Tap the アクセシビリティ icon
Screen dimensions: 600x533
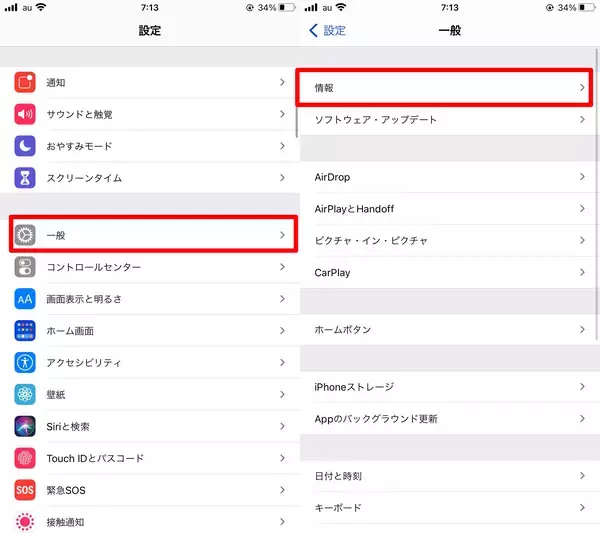(26, 362)
